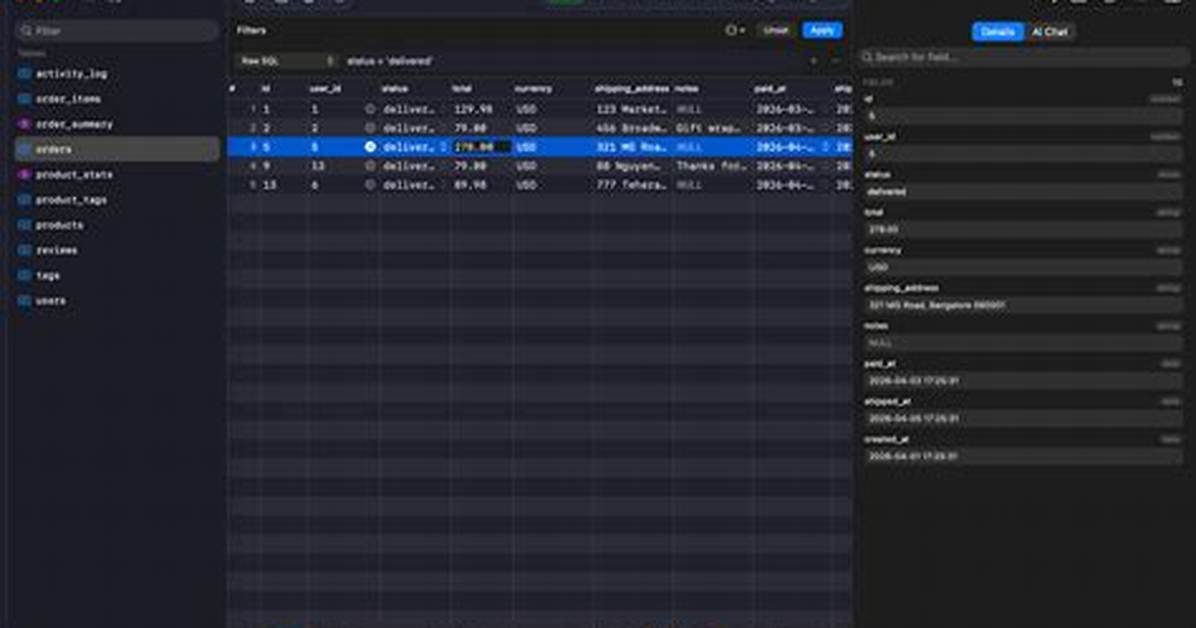Click the currency column header
1196x628 pixels.
(532, 89)
